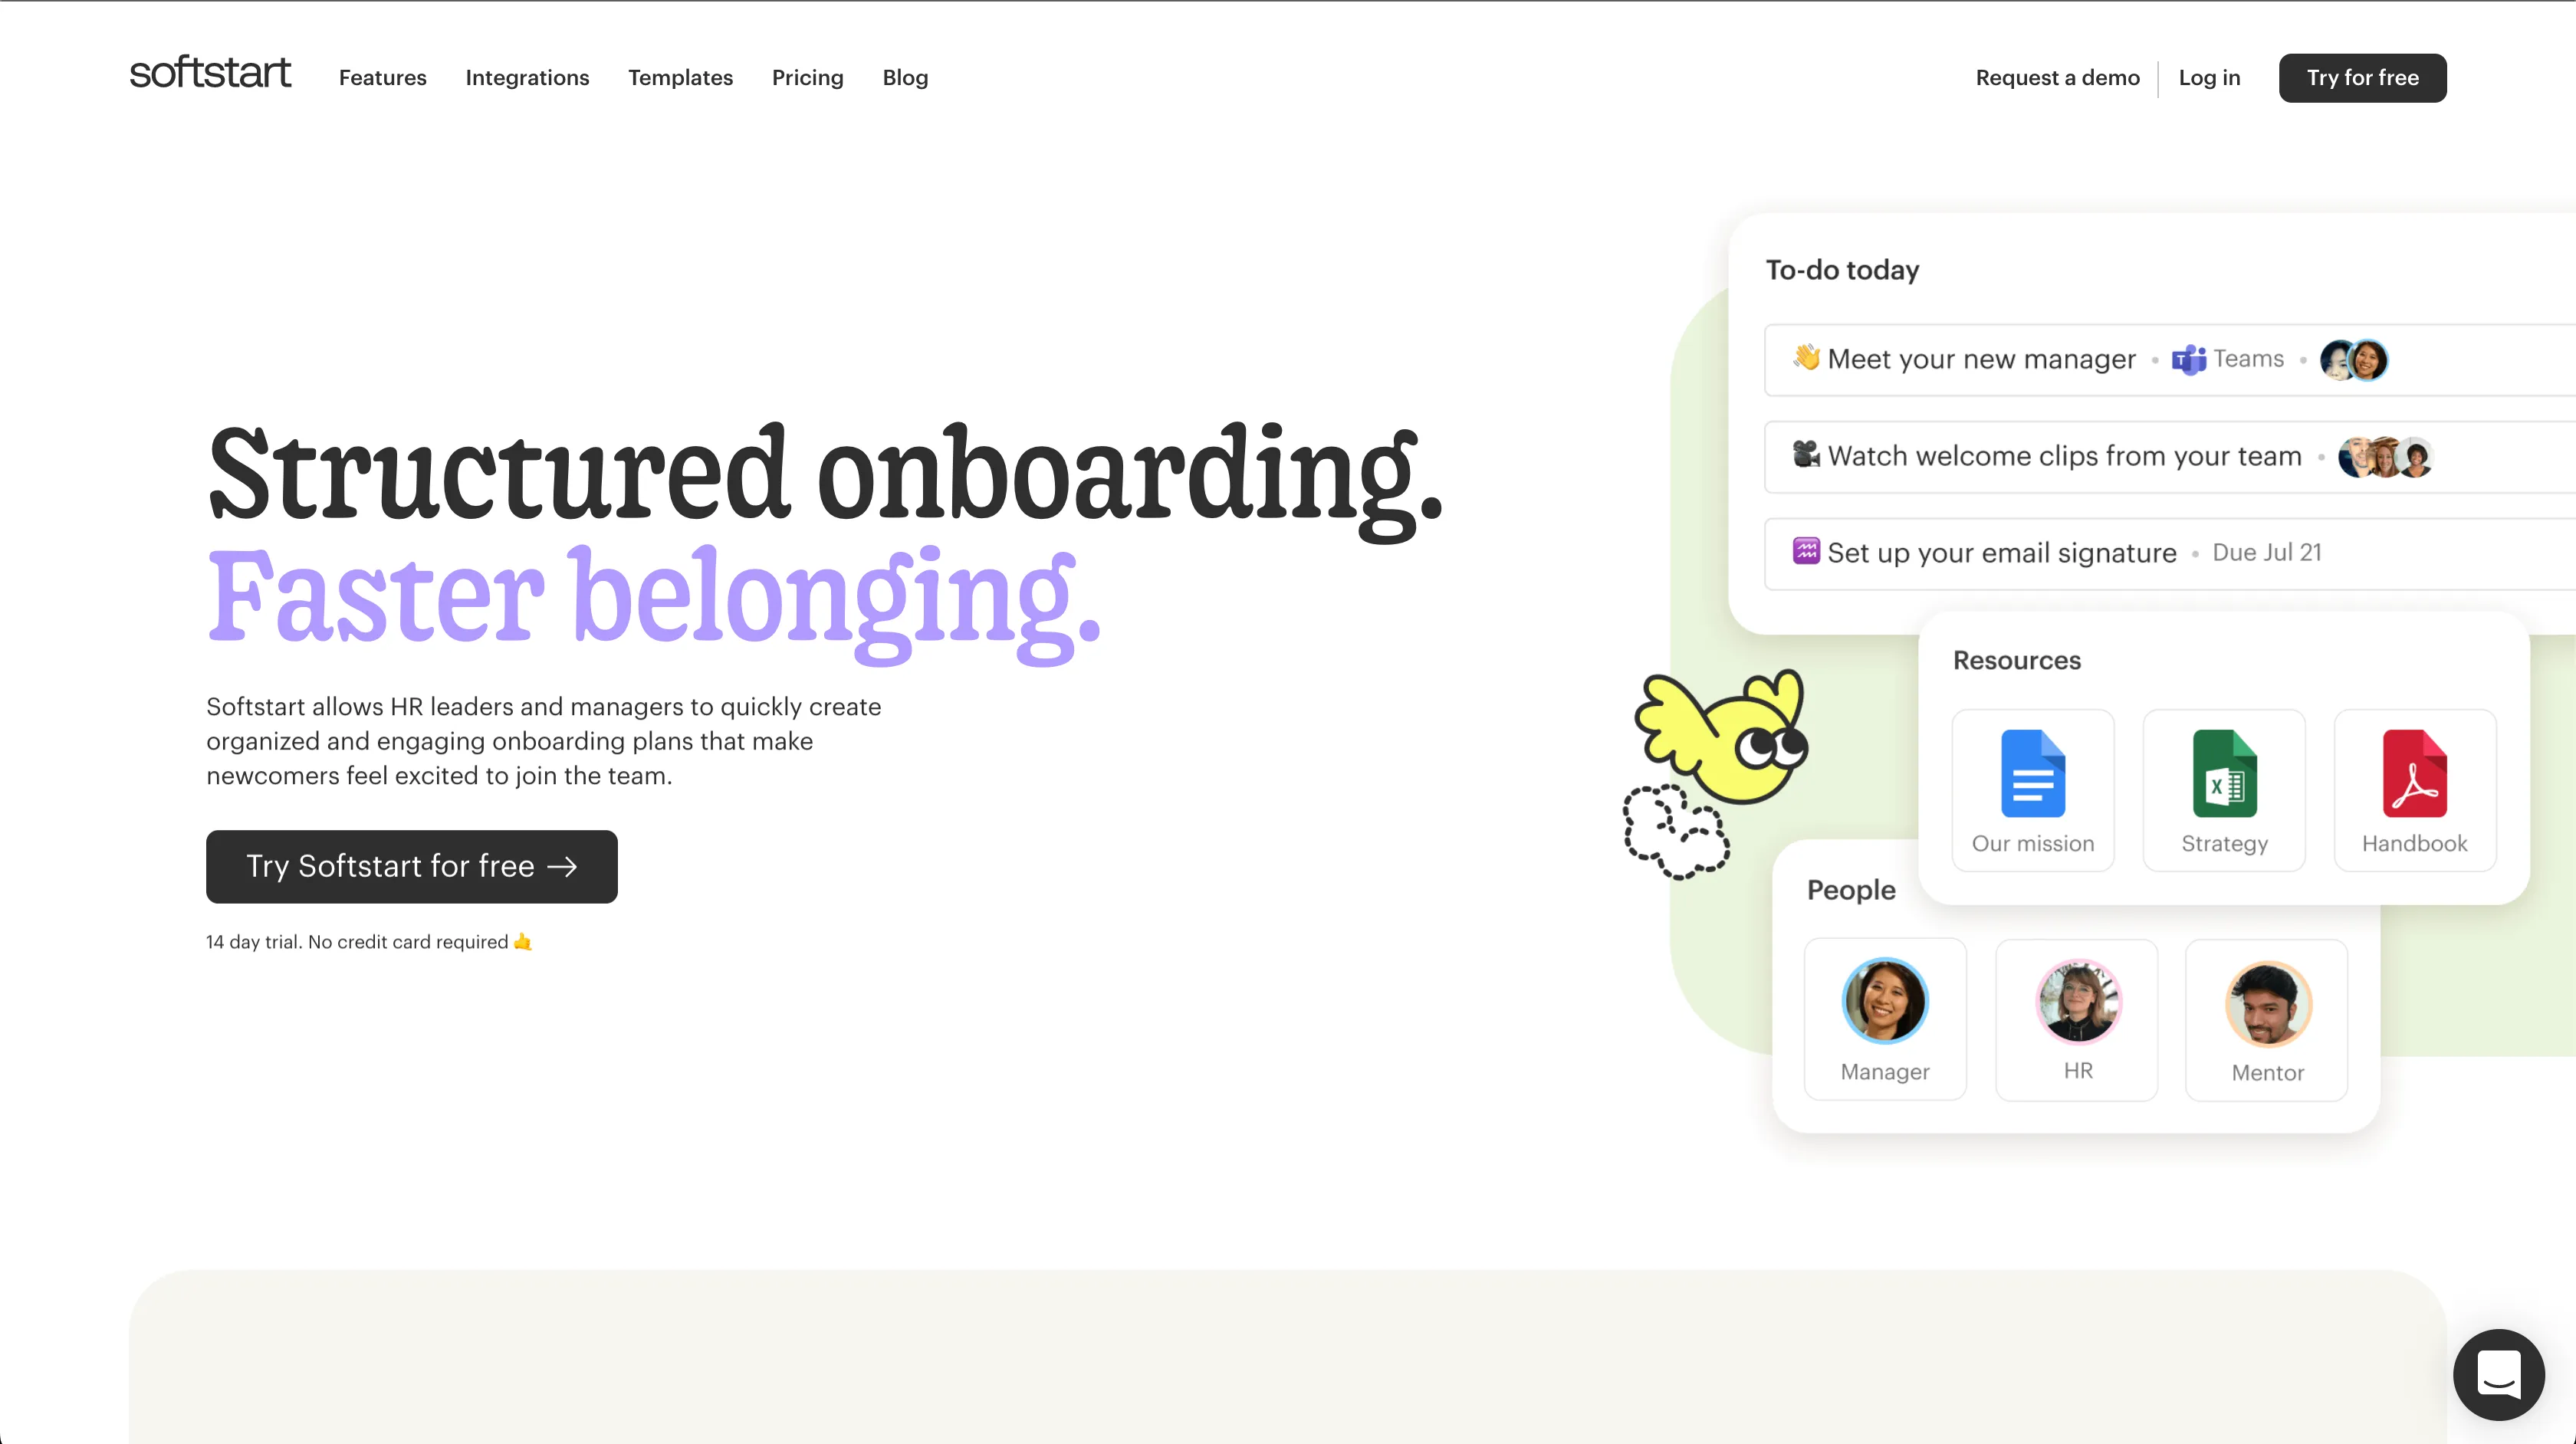Screen dimensions: 2576x1444
Task: Click the HR profile icon
Action: [x=2079, y=999]
